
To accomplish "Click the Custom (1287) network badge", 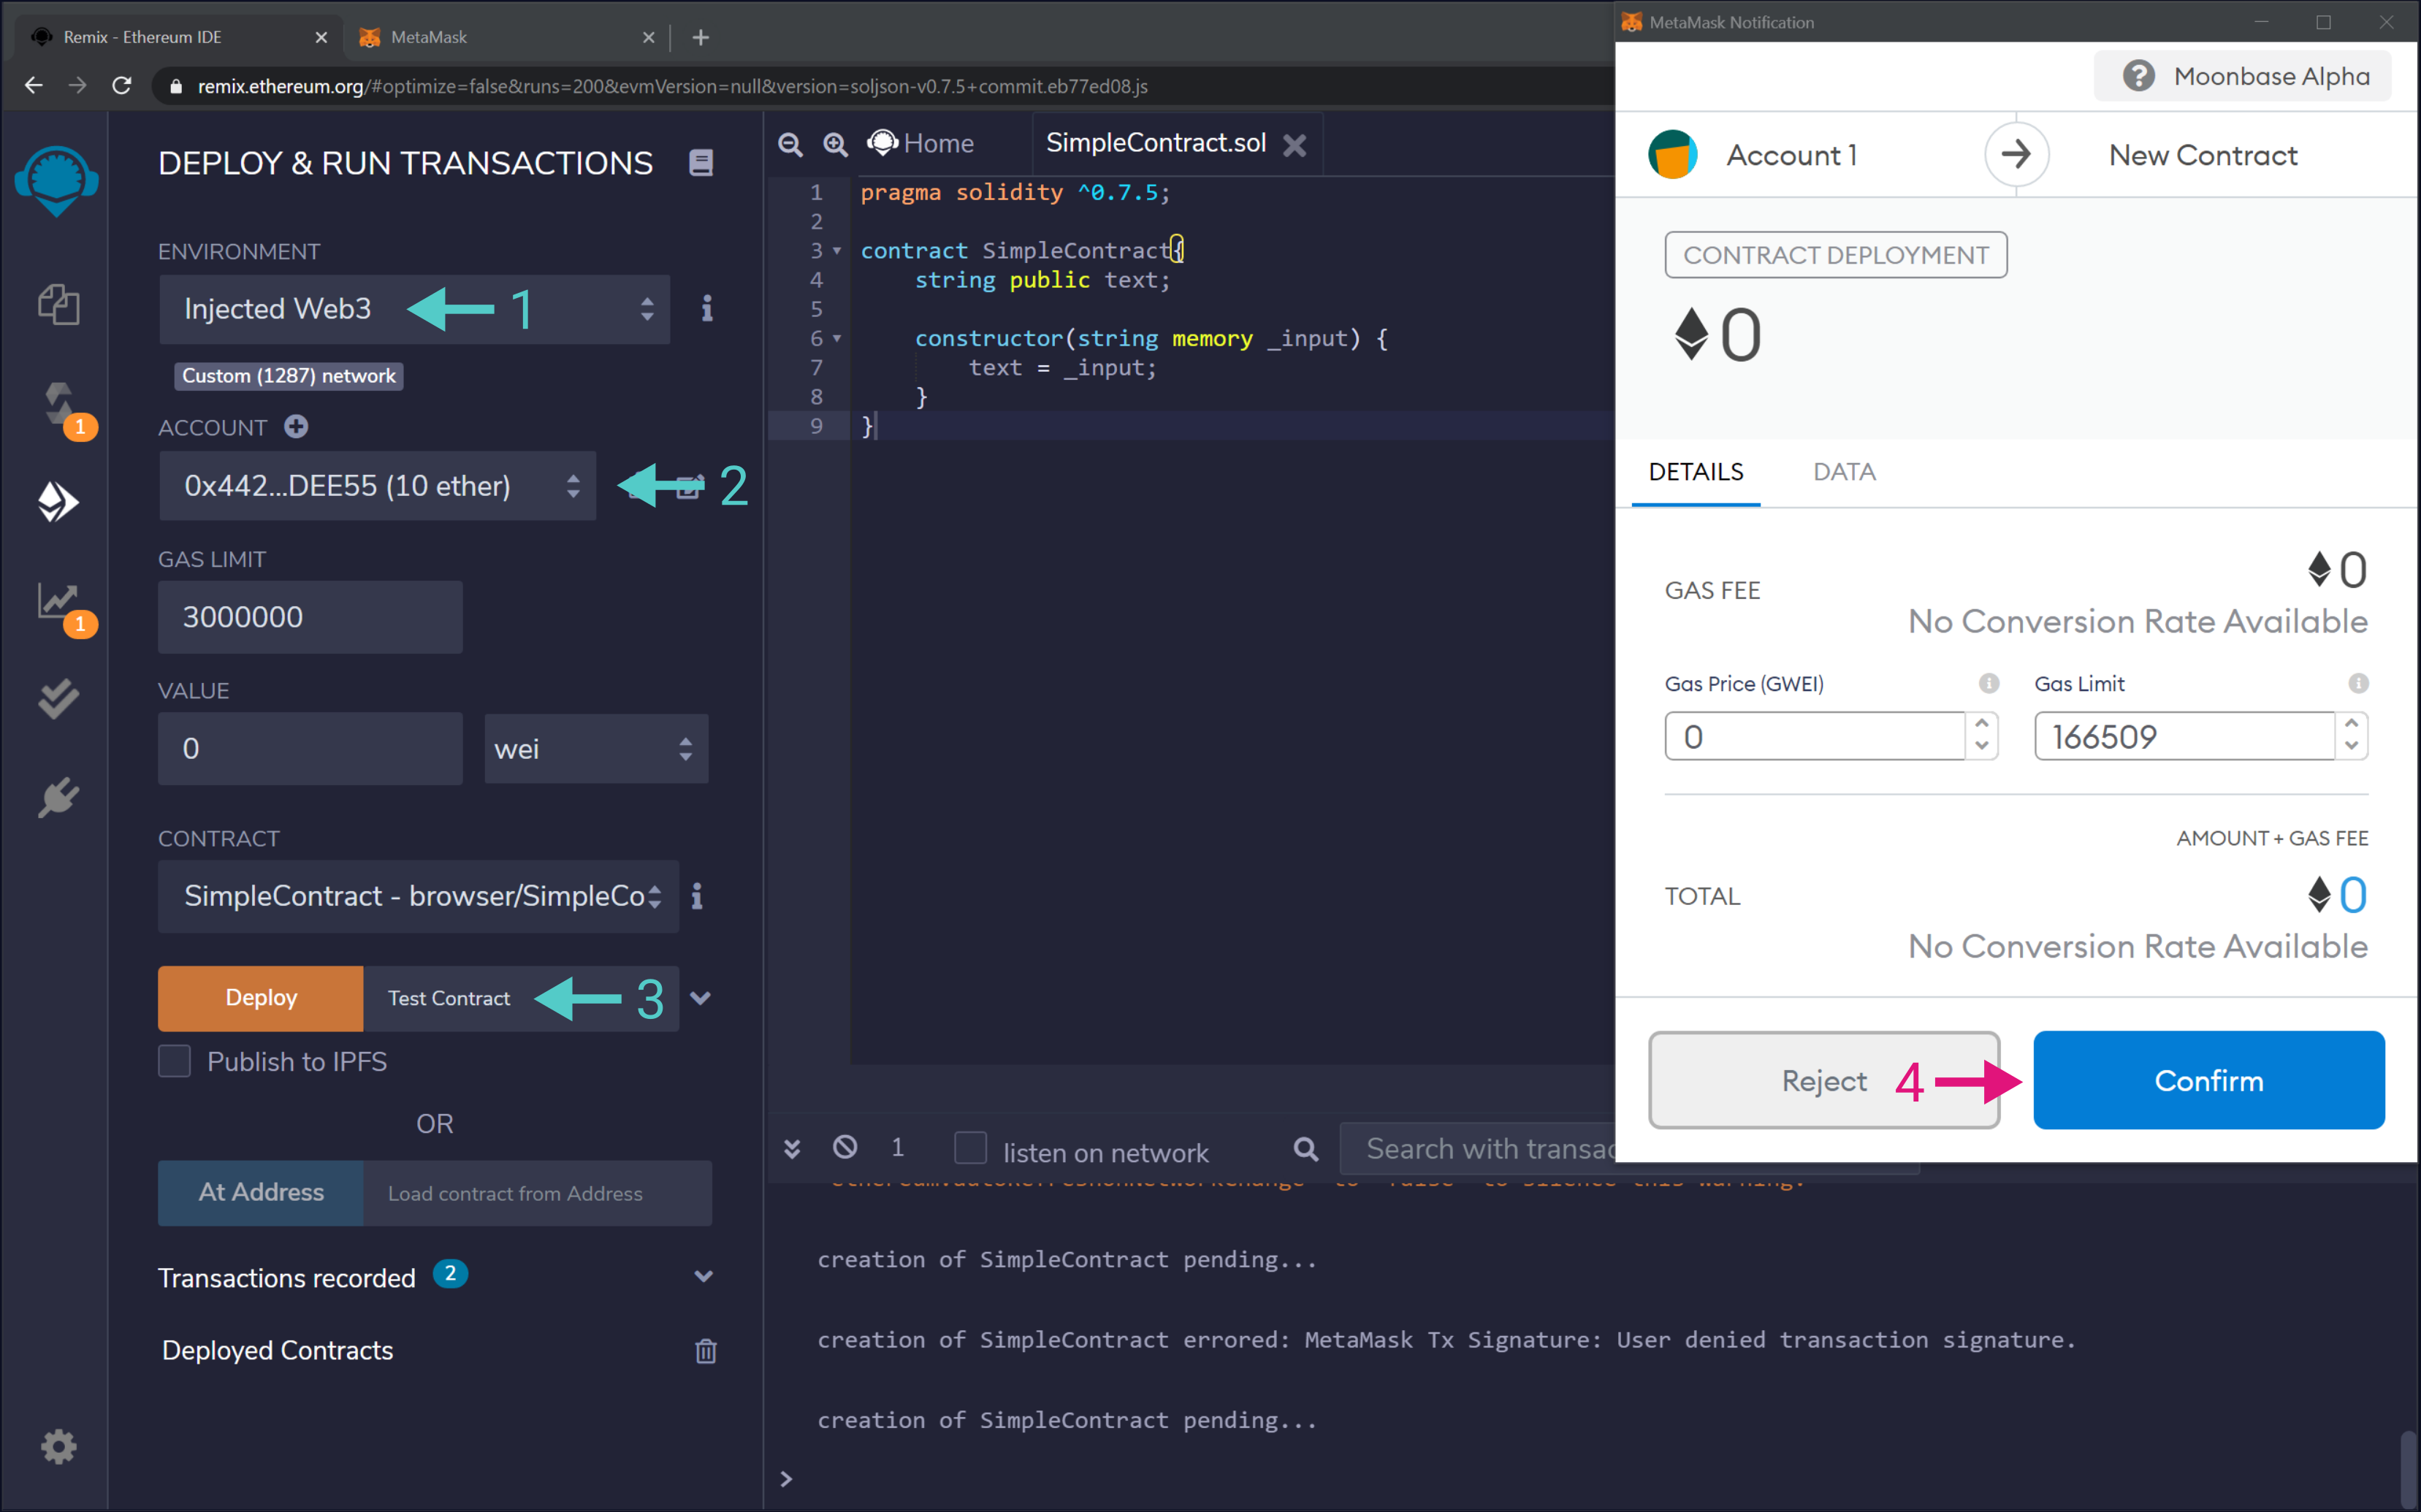I will click(x=288, y=376).
